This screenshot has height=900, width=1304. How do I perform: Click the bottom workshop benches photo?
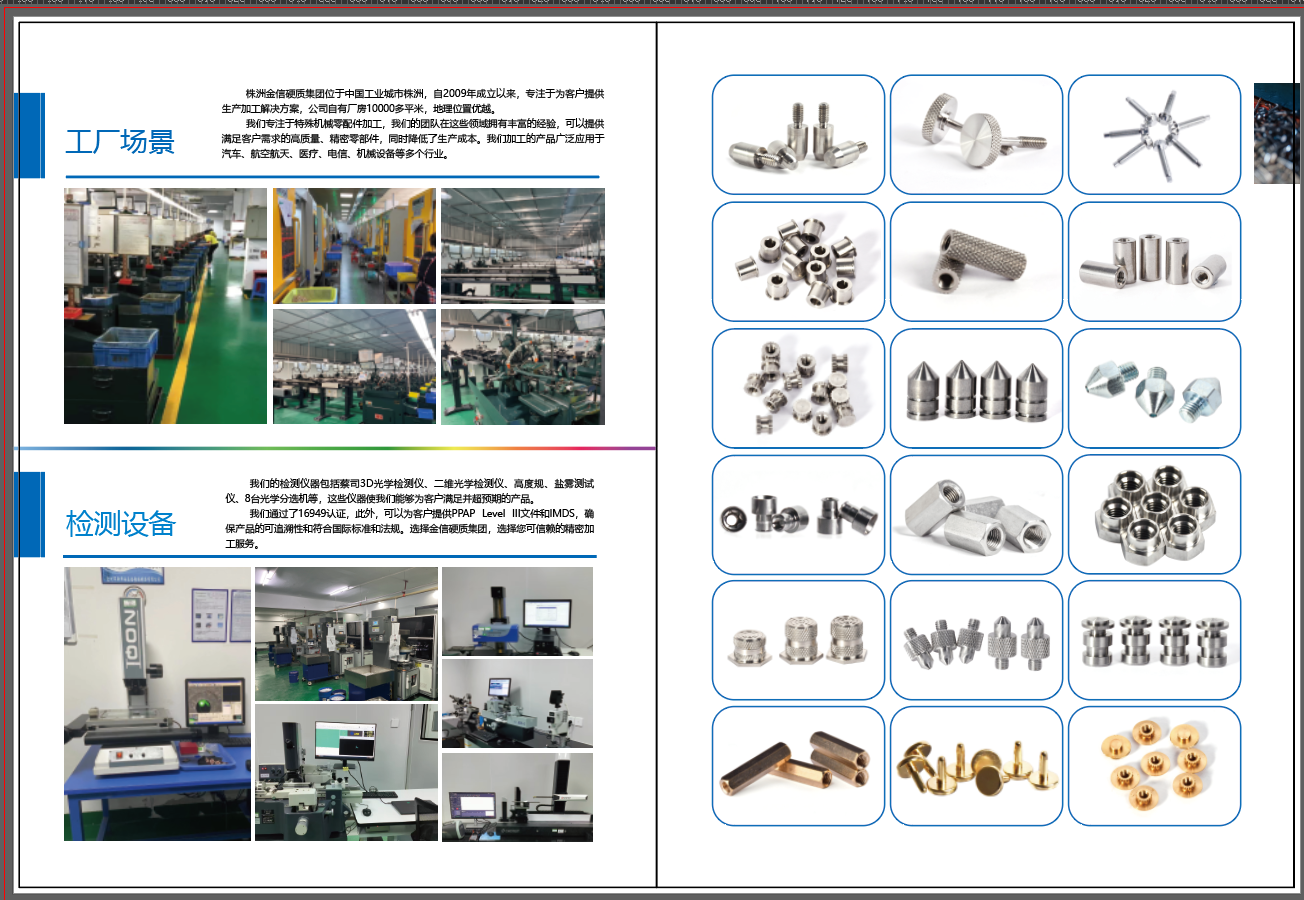pos(354,366)
